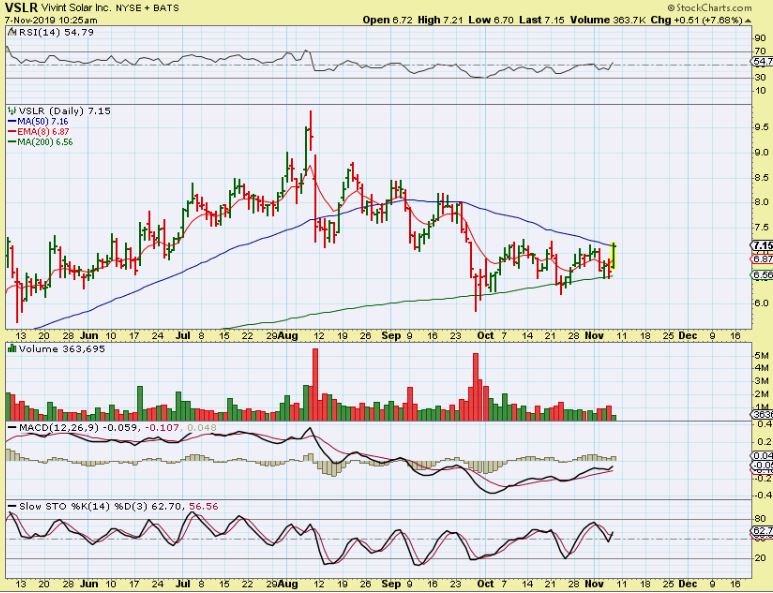Click the Volume 363.7K header value

tap(607, 20)
